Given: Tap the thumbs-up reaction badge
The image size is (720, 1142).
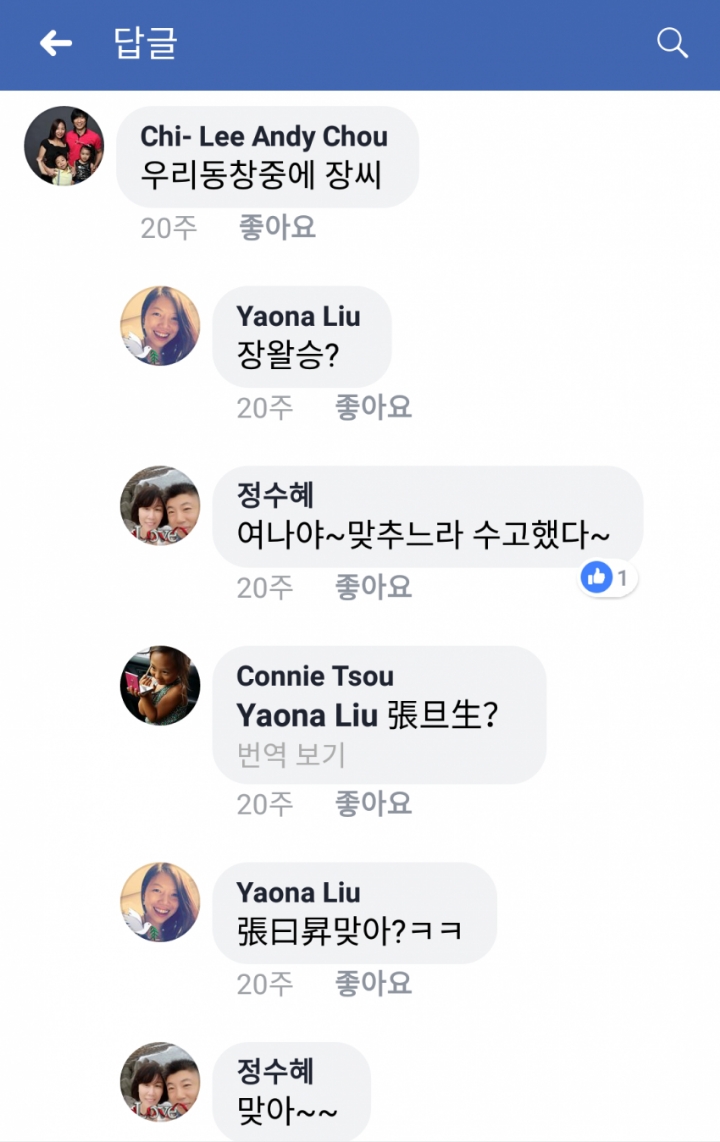Looking at the screenshot, I should coord(606,577).
